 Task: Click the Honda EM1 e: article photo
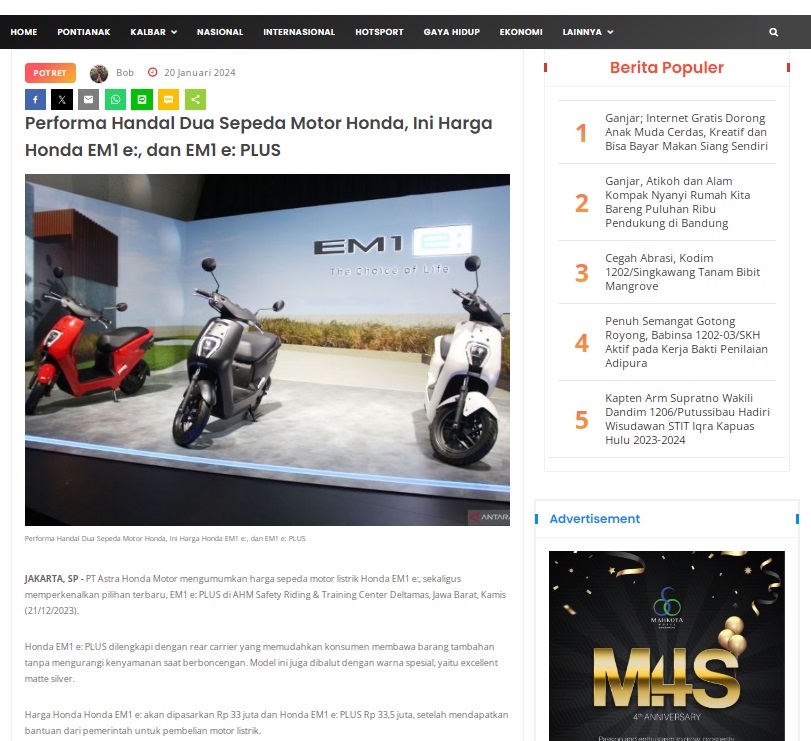(267, 350)
